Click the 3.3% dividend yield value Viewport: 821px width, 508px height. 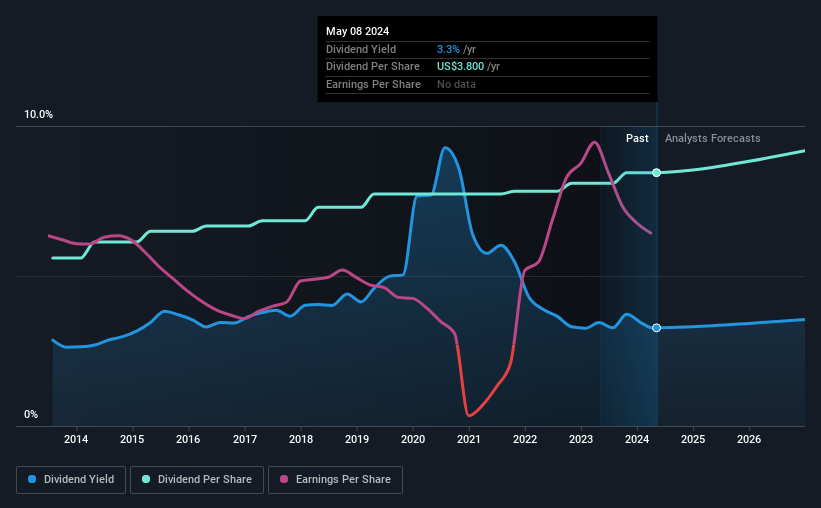coord(448,49)
